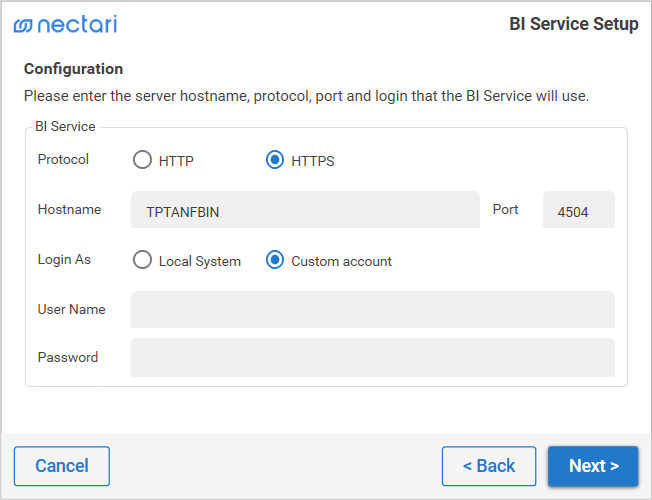This screenshot has height=500, width=652.
Task: Choose the HTTPS protocol radio button
Action: pyautogui.click(x=275, y=160)
